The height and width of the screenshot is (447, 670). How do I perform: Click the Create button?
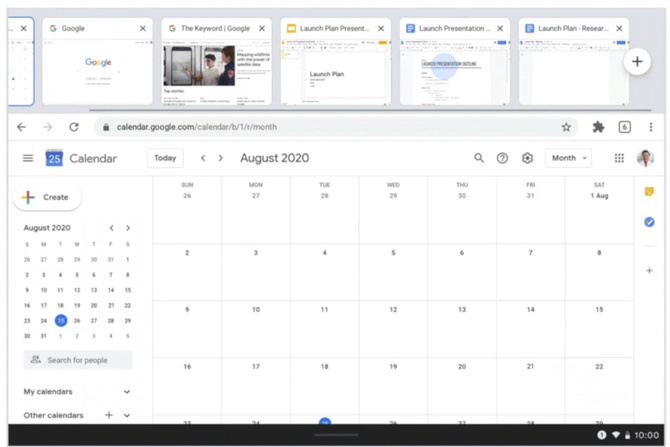click(47, 197)
